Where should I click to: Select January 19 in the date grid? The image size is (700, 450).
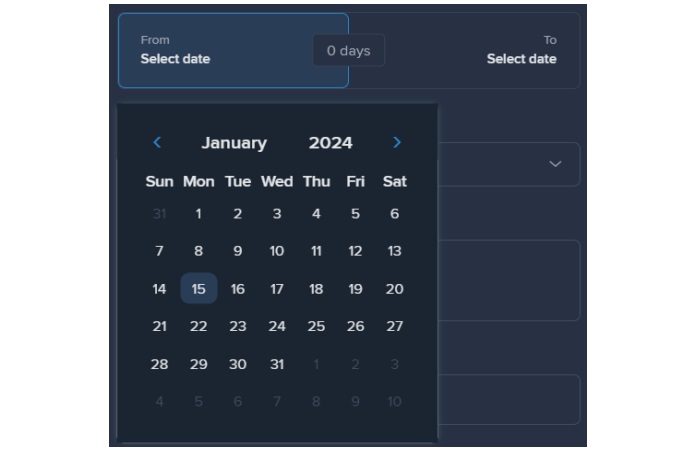pyautogui.click(x=355, y=289)
